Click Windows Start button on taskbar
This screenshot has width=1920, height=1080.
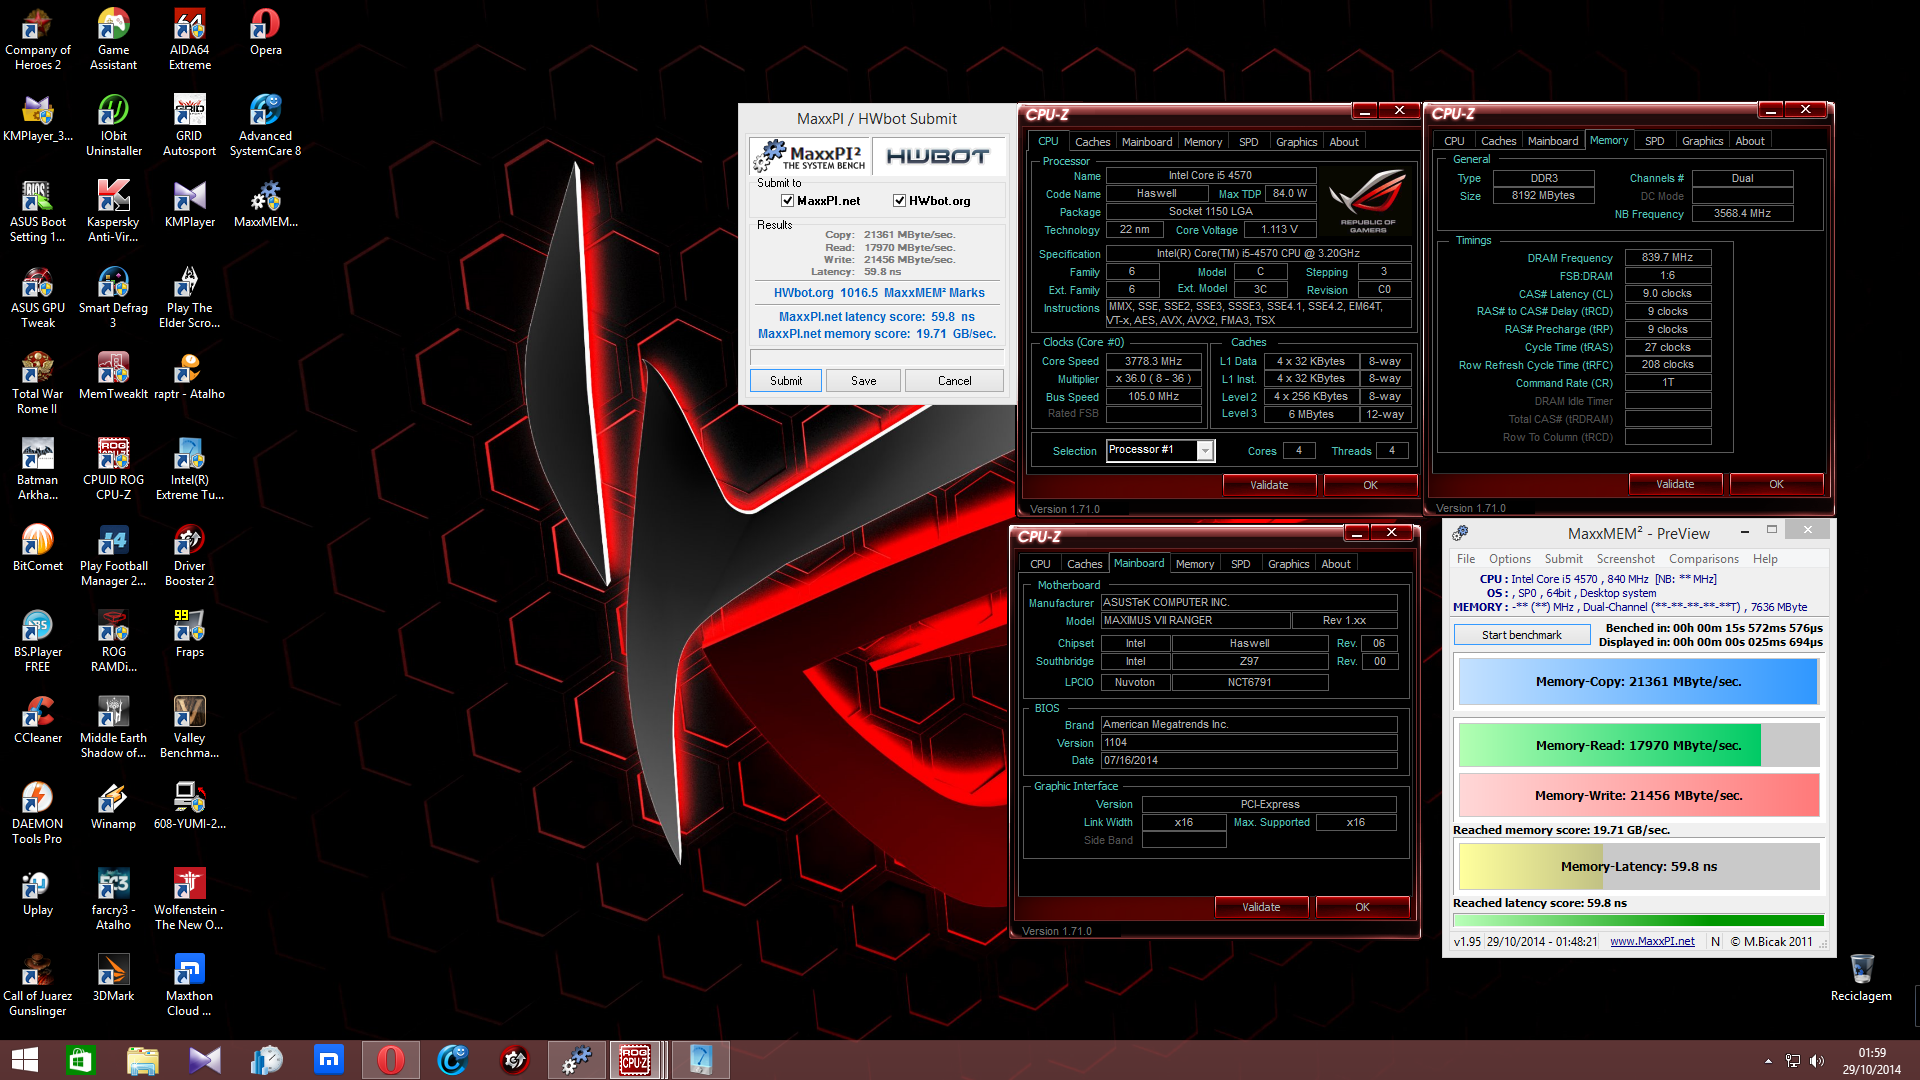[x=24, y=1060]
